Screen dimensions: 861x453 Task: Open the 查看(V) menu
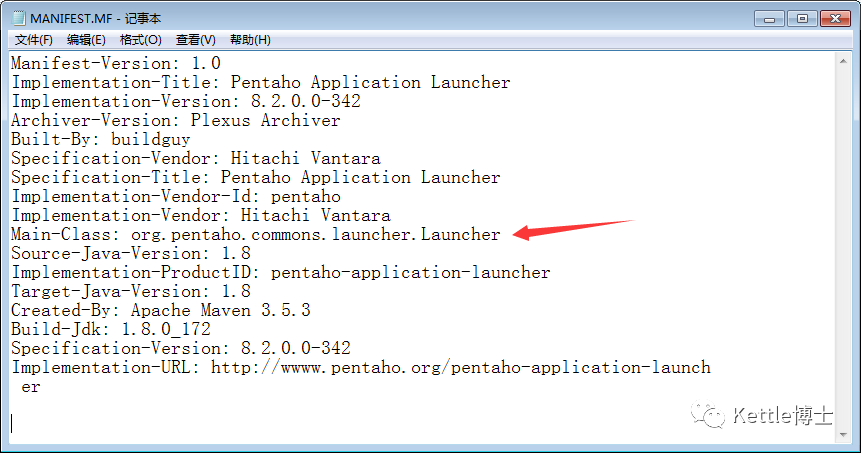click(x=195, y=40)
